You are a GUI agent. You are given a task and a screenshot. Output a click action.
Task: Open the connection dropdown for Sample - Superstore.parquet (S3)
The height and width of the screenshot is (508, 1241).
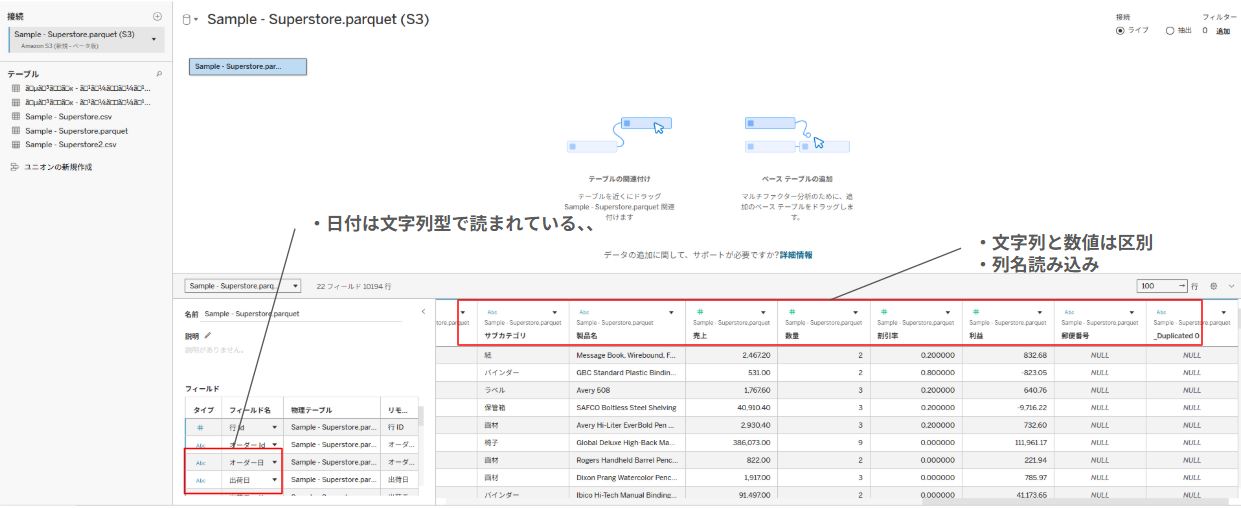click(x=154, y=39)
